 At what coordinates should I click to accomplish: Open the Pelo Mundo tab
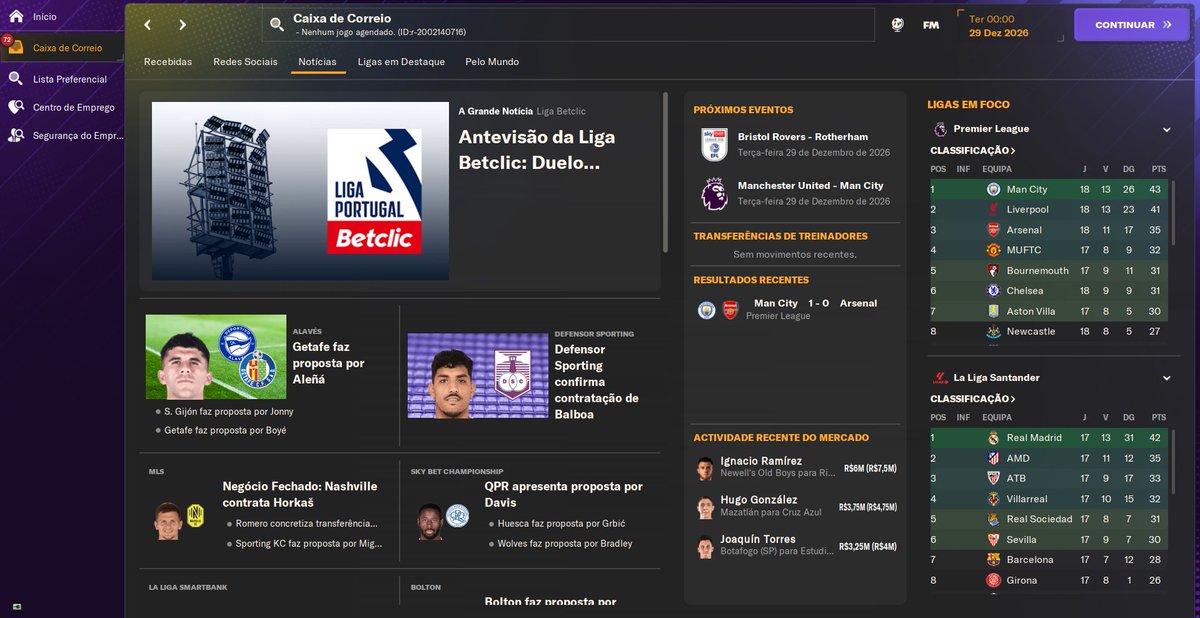492,62
